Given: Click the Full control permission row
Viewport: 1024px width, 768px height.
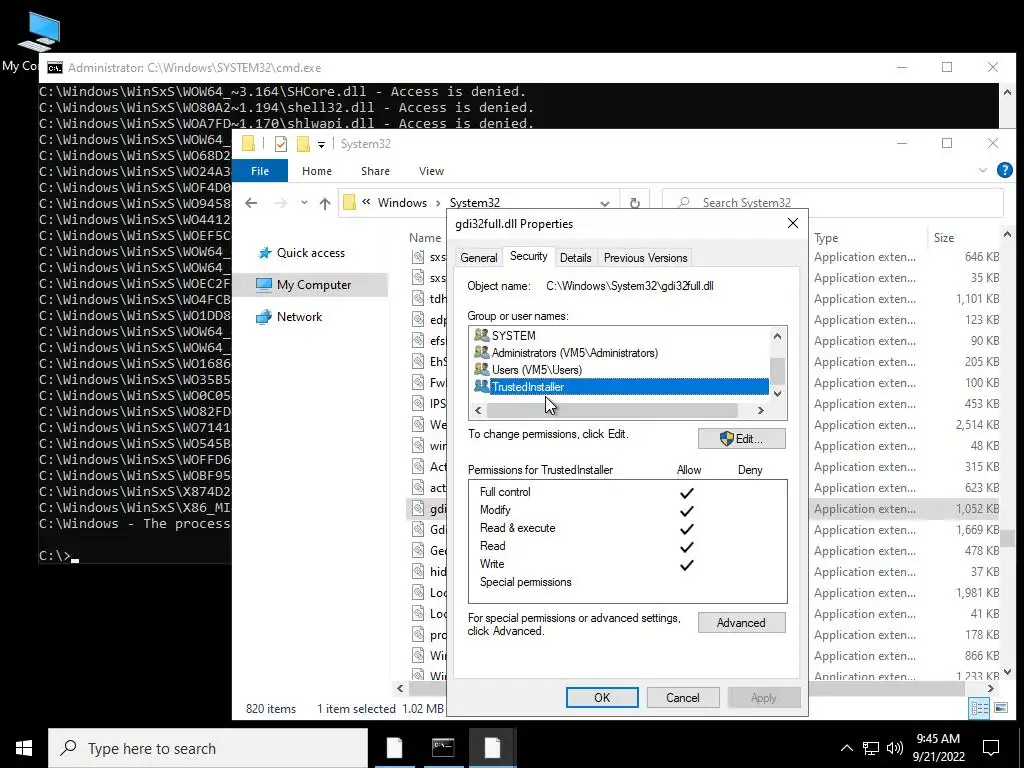Looking at the screenshot, I should [x=627, y=492].
